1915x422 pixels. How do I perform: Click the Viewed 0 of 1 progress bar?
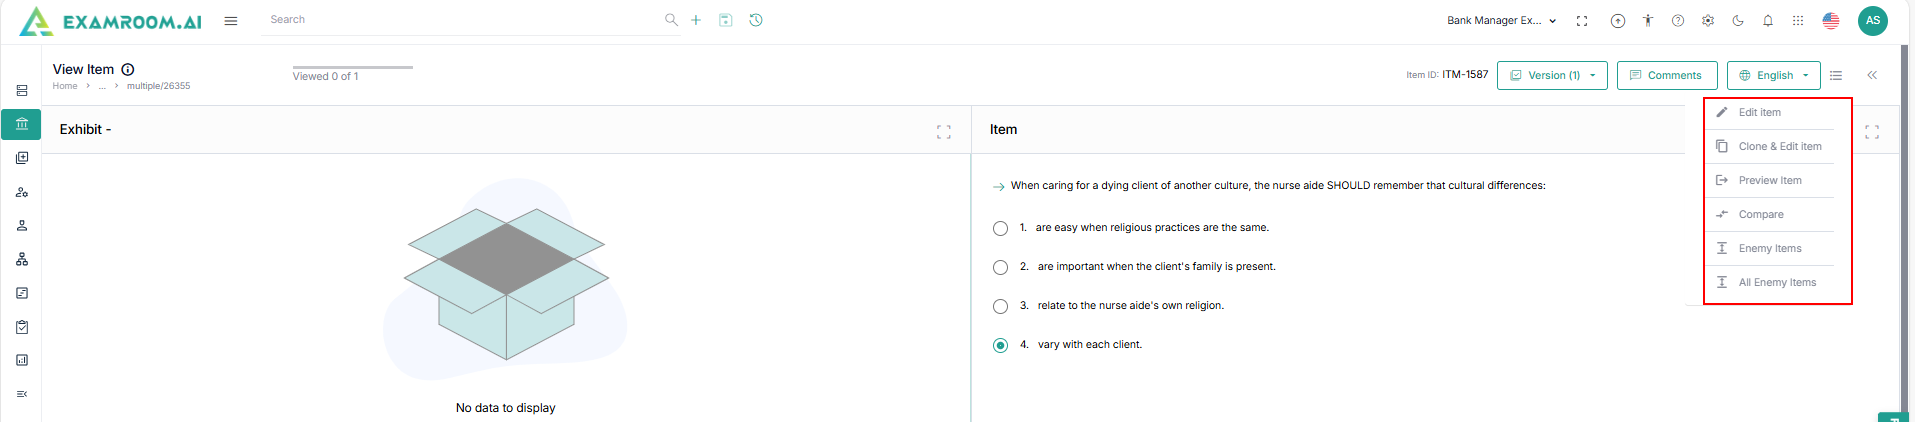[x=352, y=67]
